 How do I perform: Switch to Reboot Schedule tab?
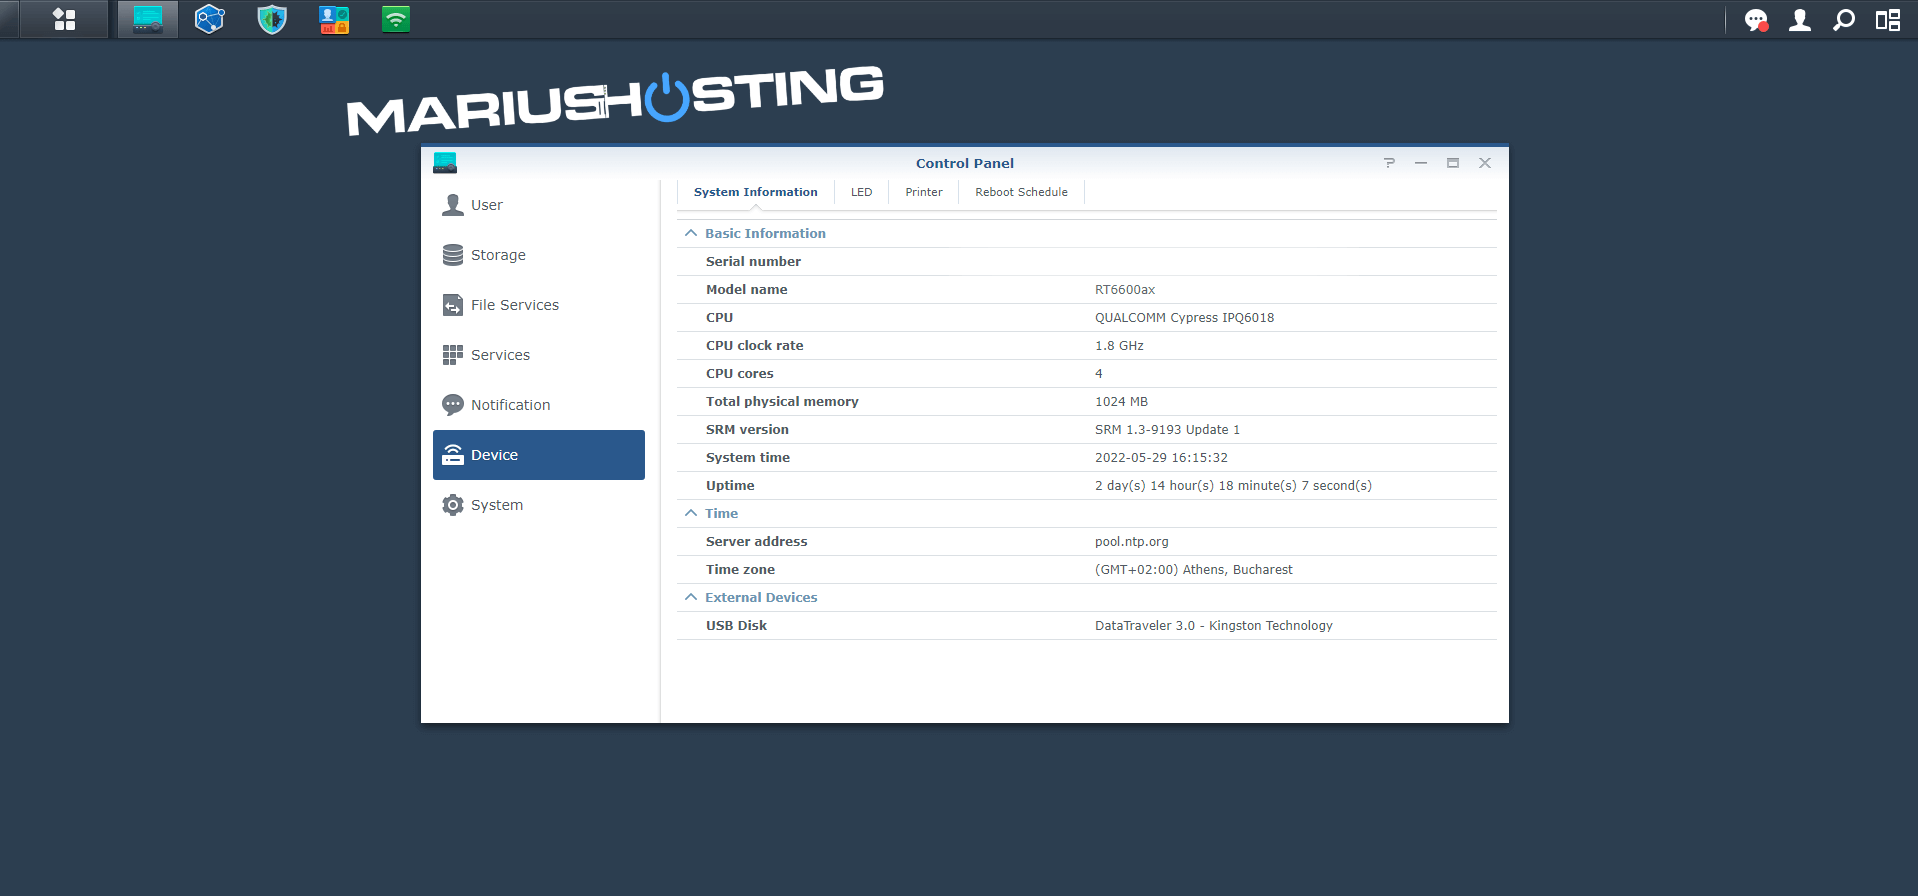click(x=1021, y=192)
